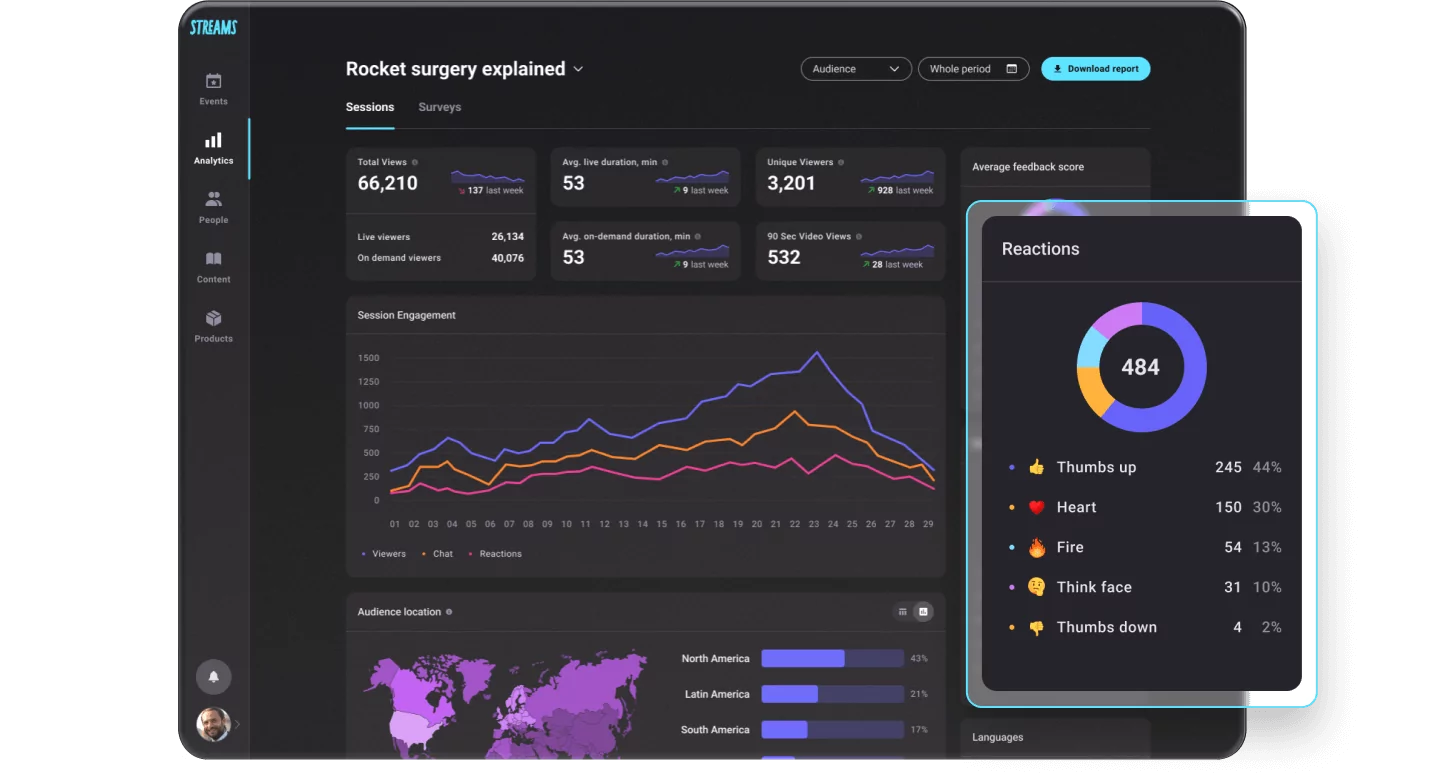Click info icon beside 90 Sec Video Views
This screenshot has width=1456, height=780.
click(859, 237)
